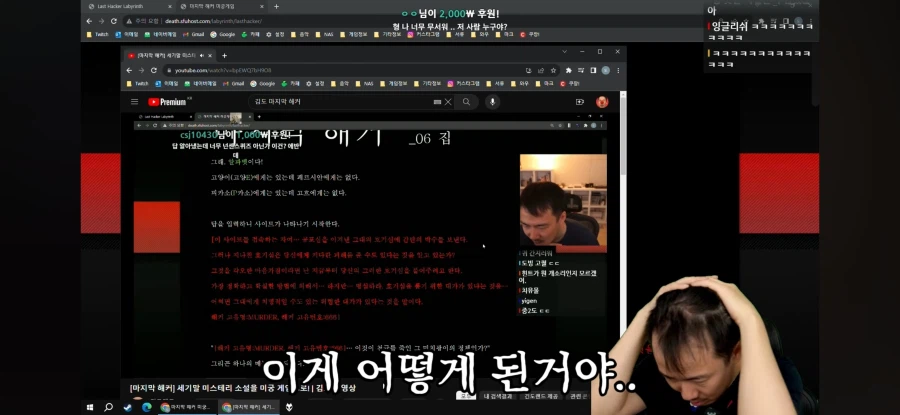The width and height of the screenshot is (900, 415).
Task: Open Windows taskbar search
Action: pos(108,407)
